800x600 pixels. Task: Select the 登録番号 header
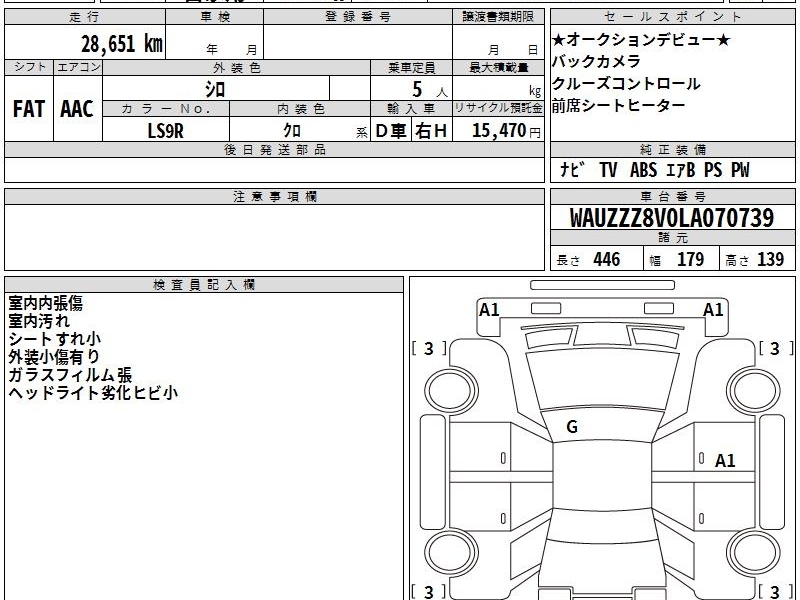(358, 17)
